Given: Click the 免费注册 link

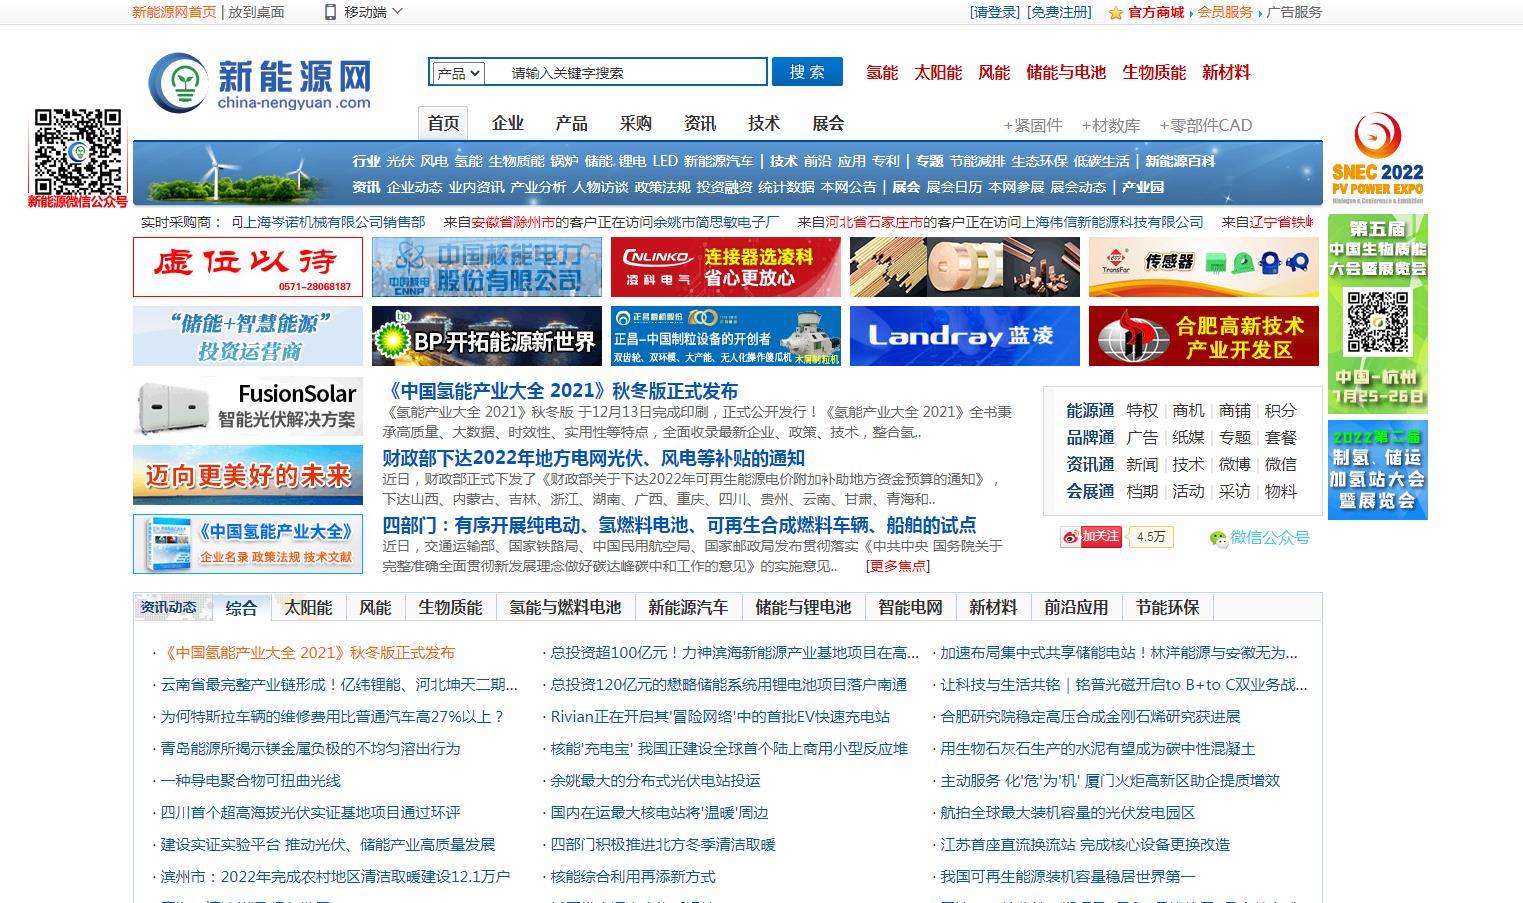Looking at the screenshot, I should [x=1060, y=12].
